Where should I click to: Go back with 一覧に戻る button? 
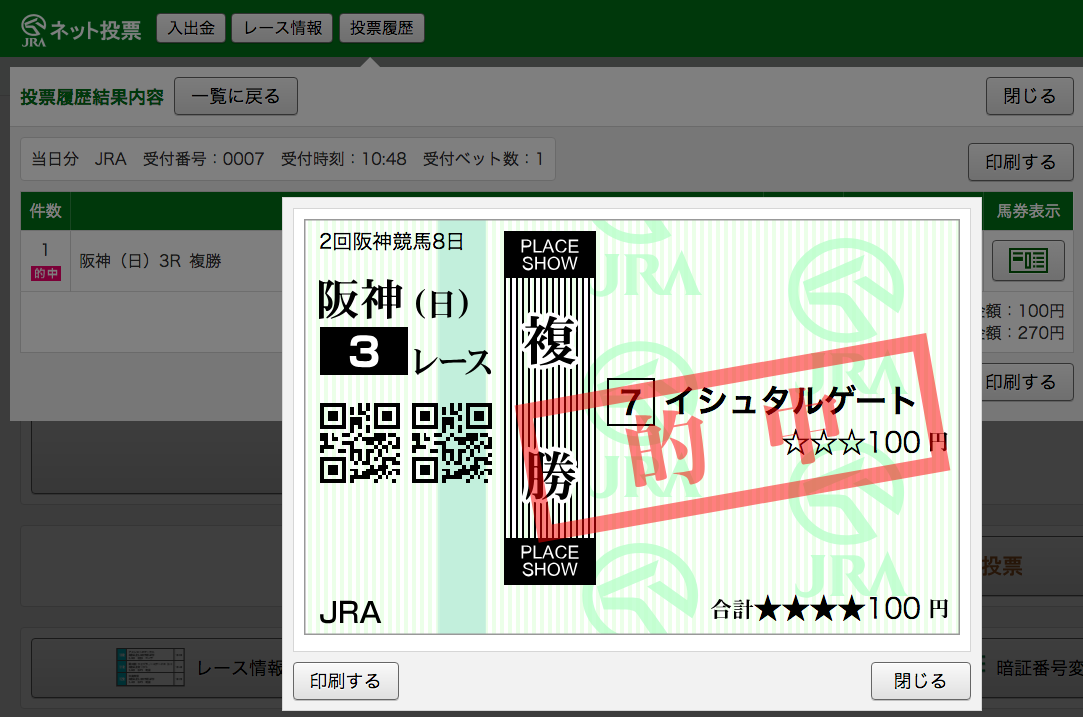[236, 96]
